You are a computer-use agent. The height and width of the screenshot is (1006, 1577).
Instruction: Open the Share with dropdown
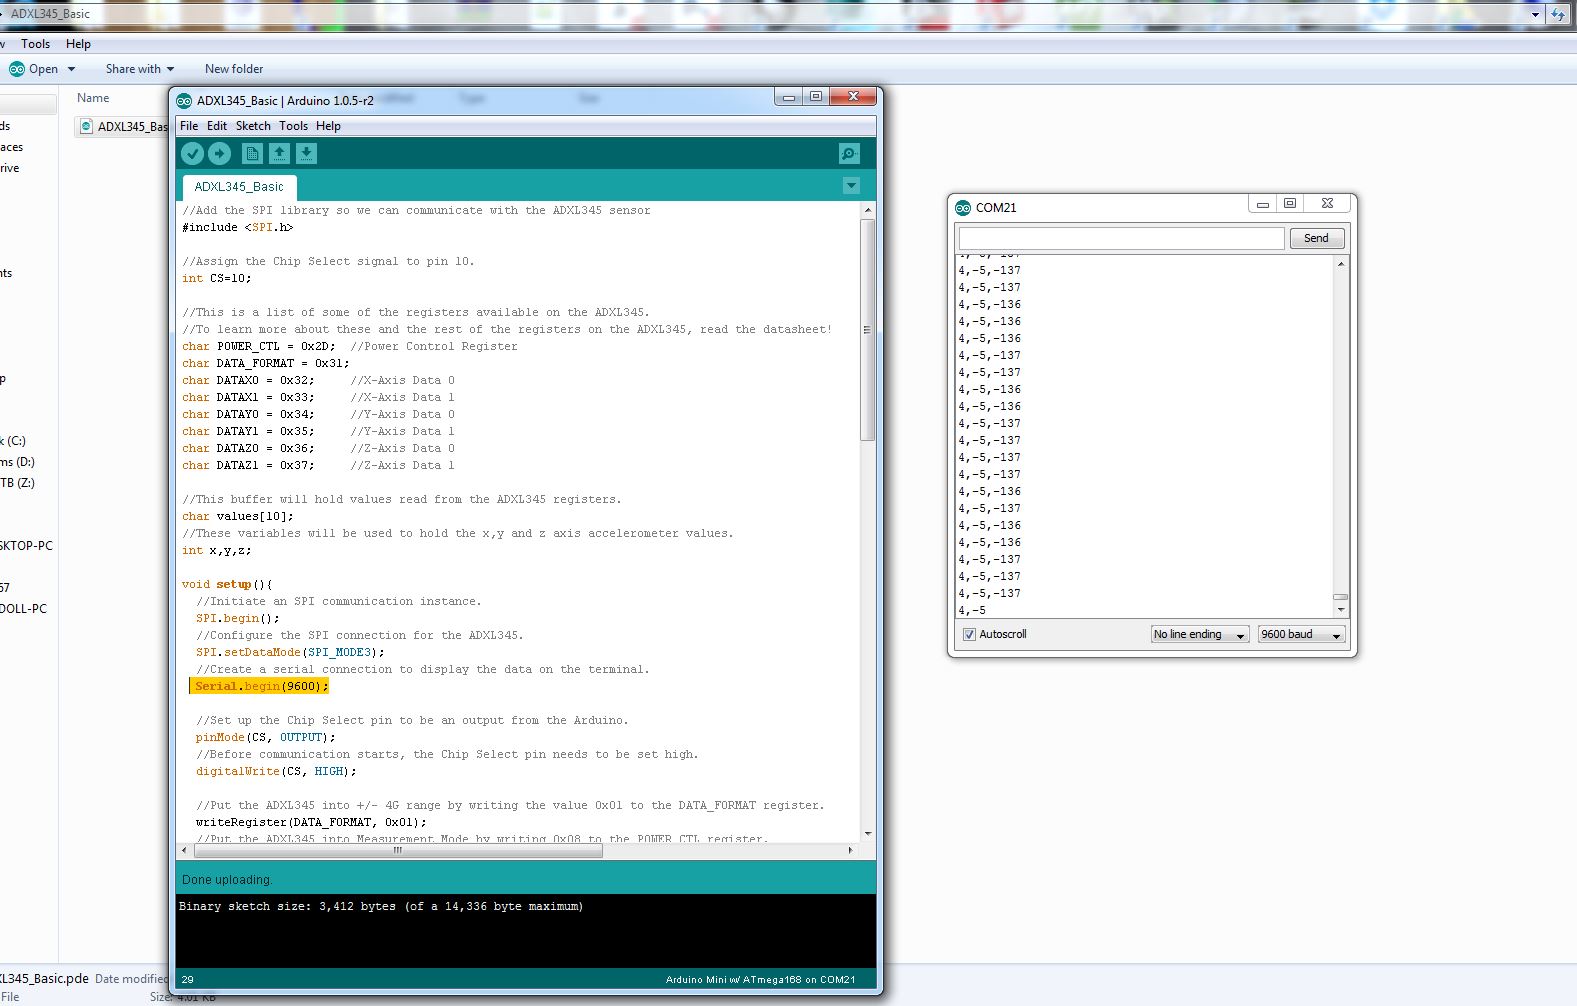coord(140,69)
